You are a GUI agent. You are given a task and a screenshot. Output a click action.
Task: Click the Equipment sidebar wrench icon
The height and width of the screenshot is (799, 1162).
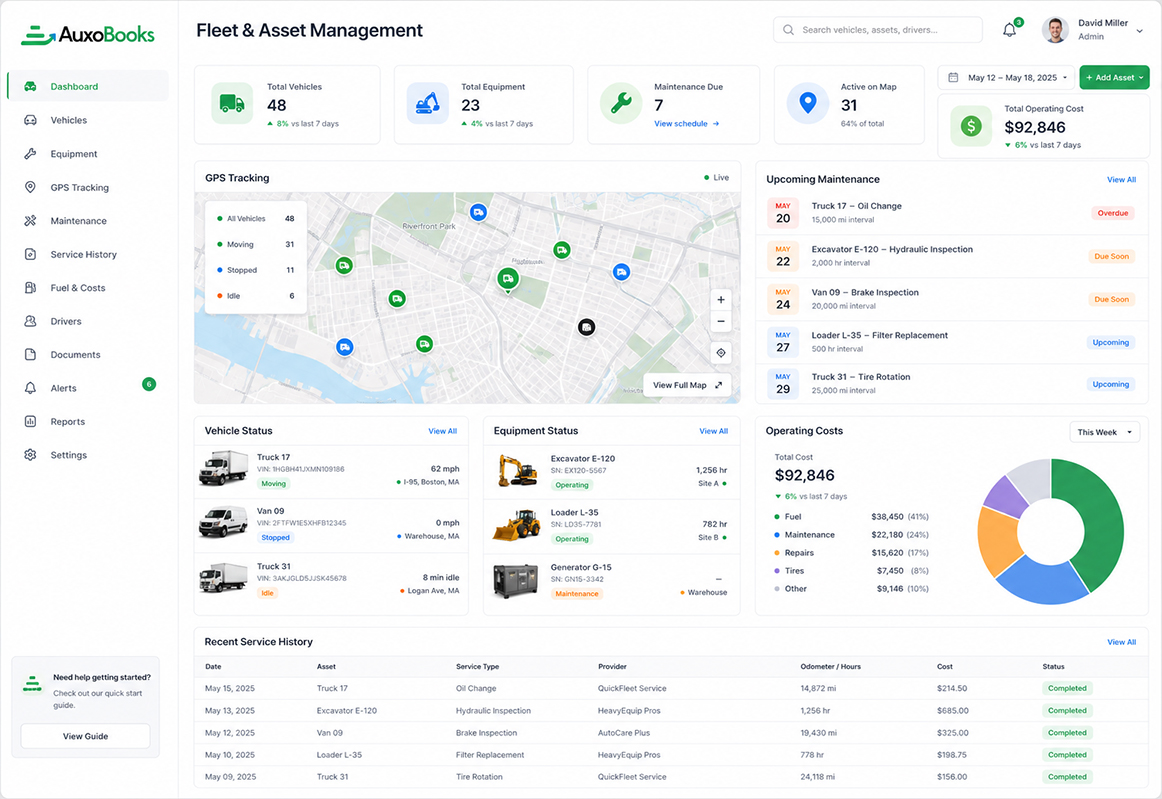[30, 153]
